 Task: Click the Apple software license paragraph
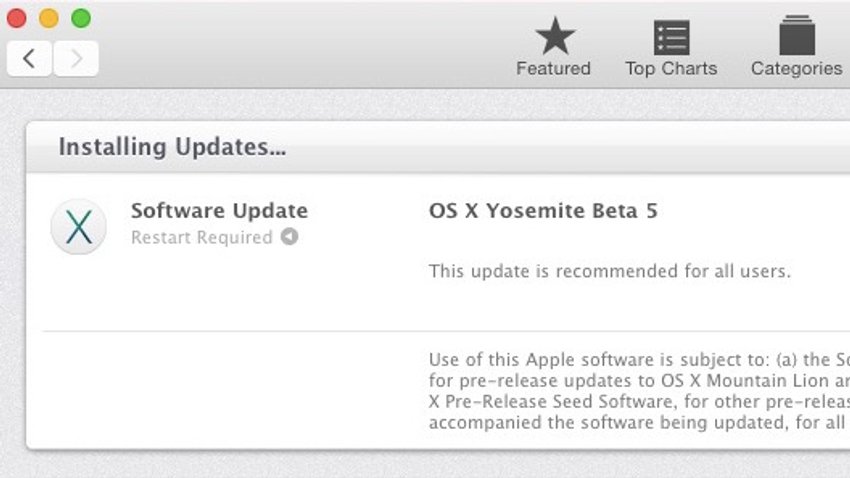pyautogui.click(x=639, y=391)
